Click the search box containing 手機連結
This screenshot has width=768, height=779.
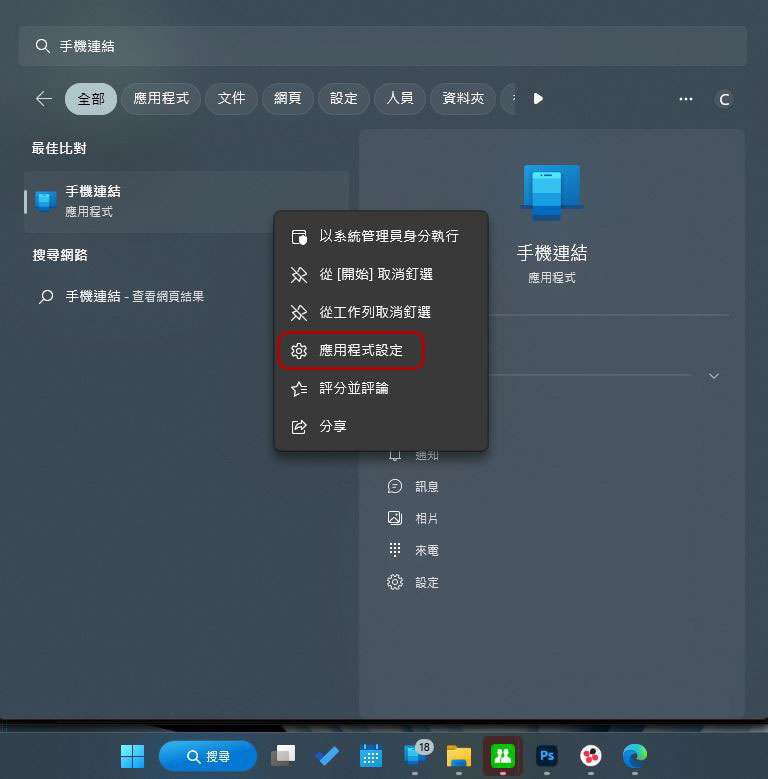tap(383, 46)
